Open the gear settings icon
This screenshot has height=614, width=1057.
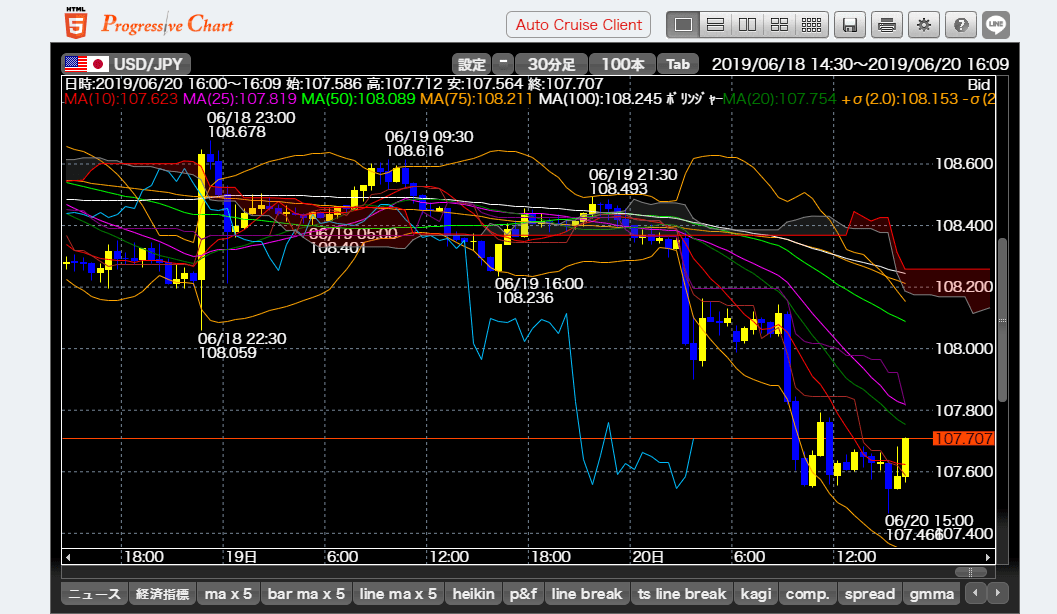(x=924, y=25)
